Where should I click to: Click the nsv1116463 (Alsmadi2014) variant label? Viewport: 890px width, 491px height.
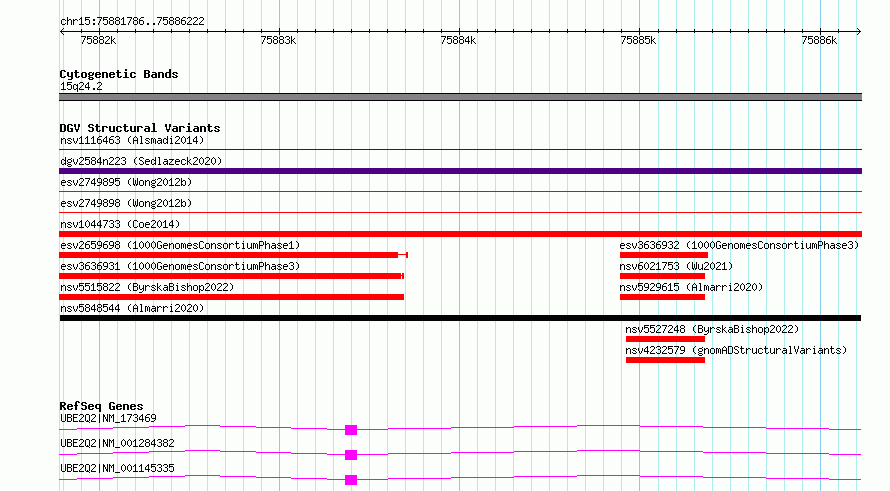(x=132, y=140)
